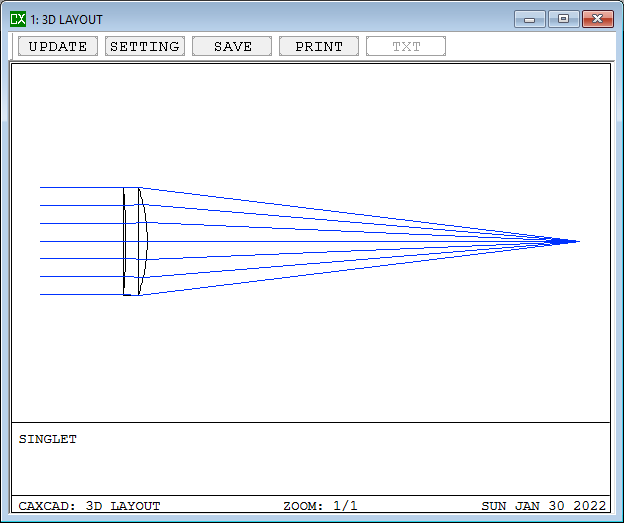624x523 pixels.
Task: Minimize the 3D LAYOUT window
Action: [530, 19]
